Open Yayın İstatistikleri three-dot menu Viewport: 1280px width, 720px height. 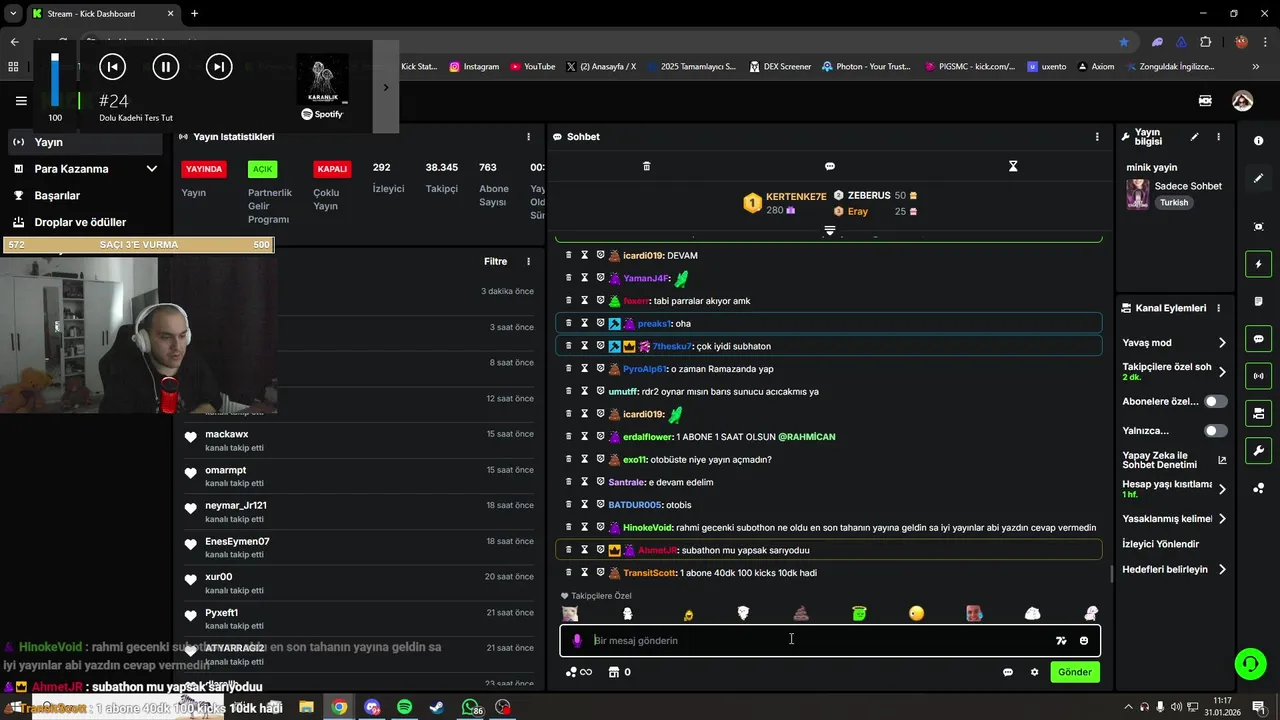click(x=529, y=137)
